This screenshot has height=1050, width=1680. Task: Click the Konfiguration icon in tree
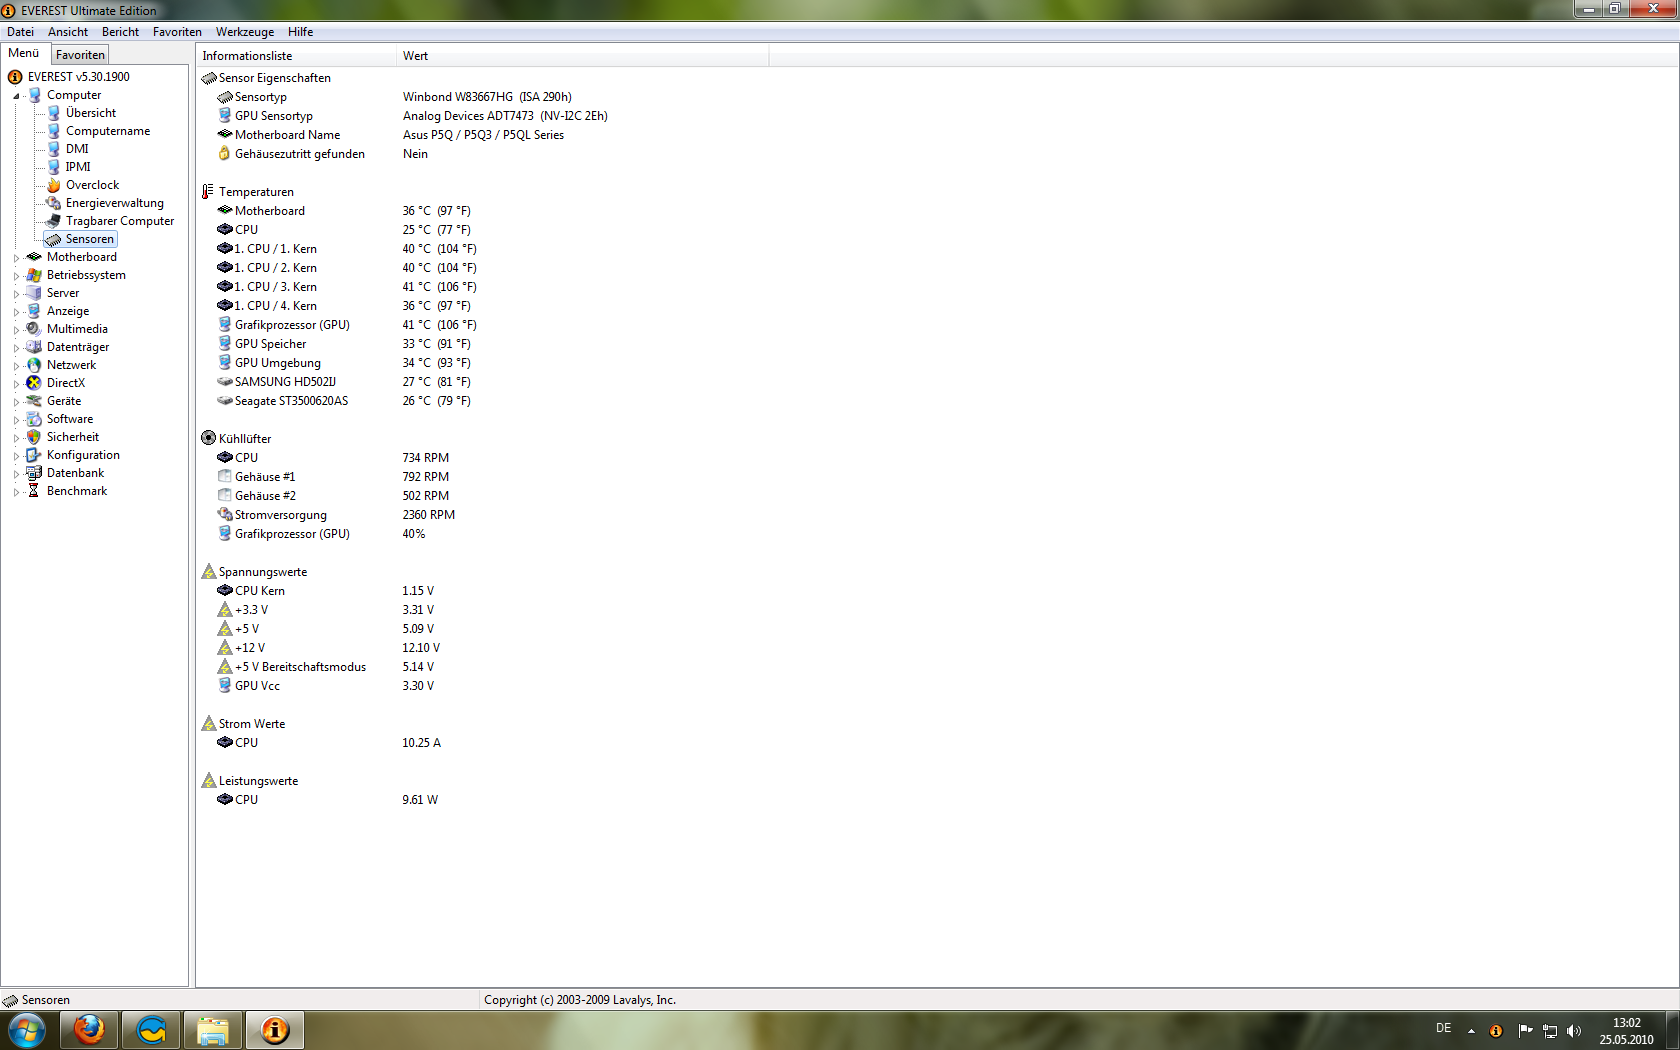[x=34, y=455]
